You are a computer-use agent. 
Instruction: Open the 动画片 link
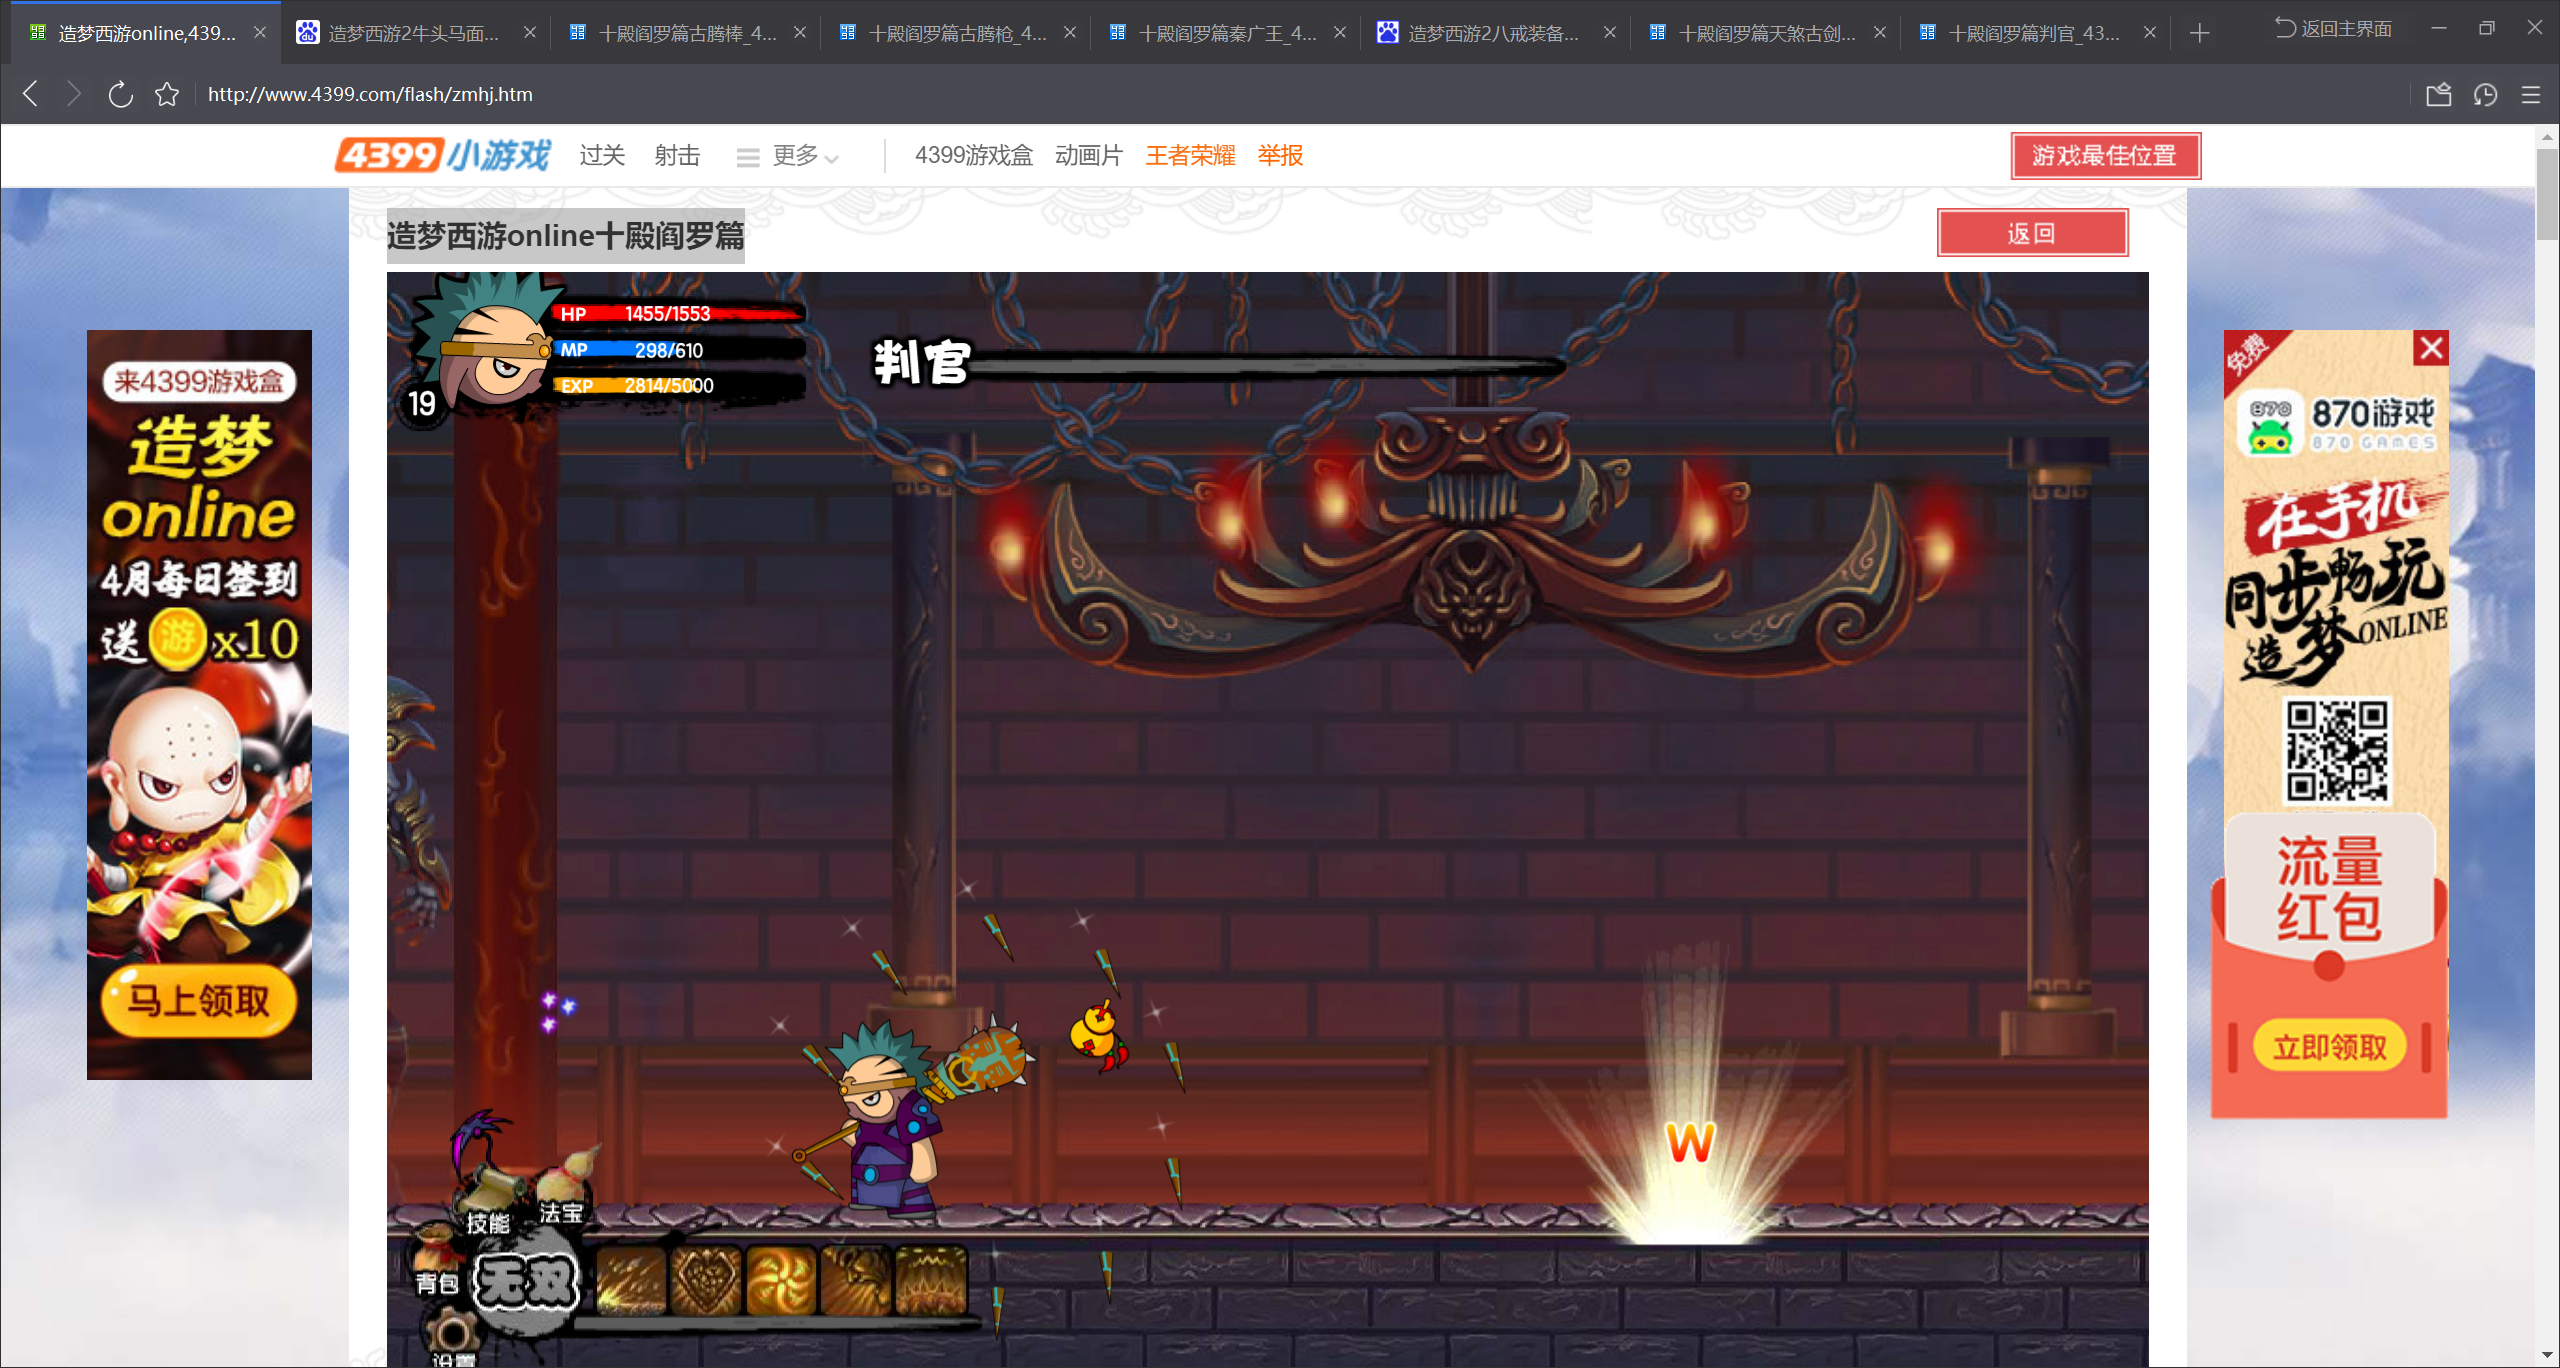tap(1089, 155)
